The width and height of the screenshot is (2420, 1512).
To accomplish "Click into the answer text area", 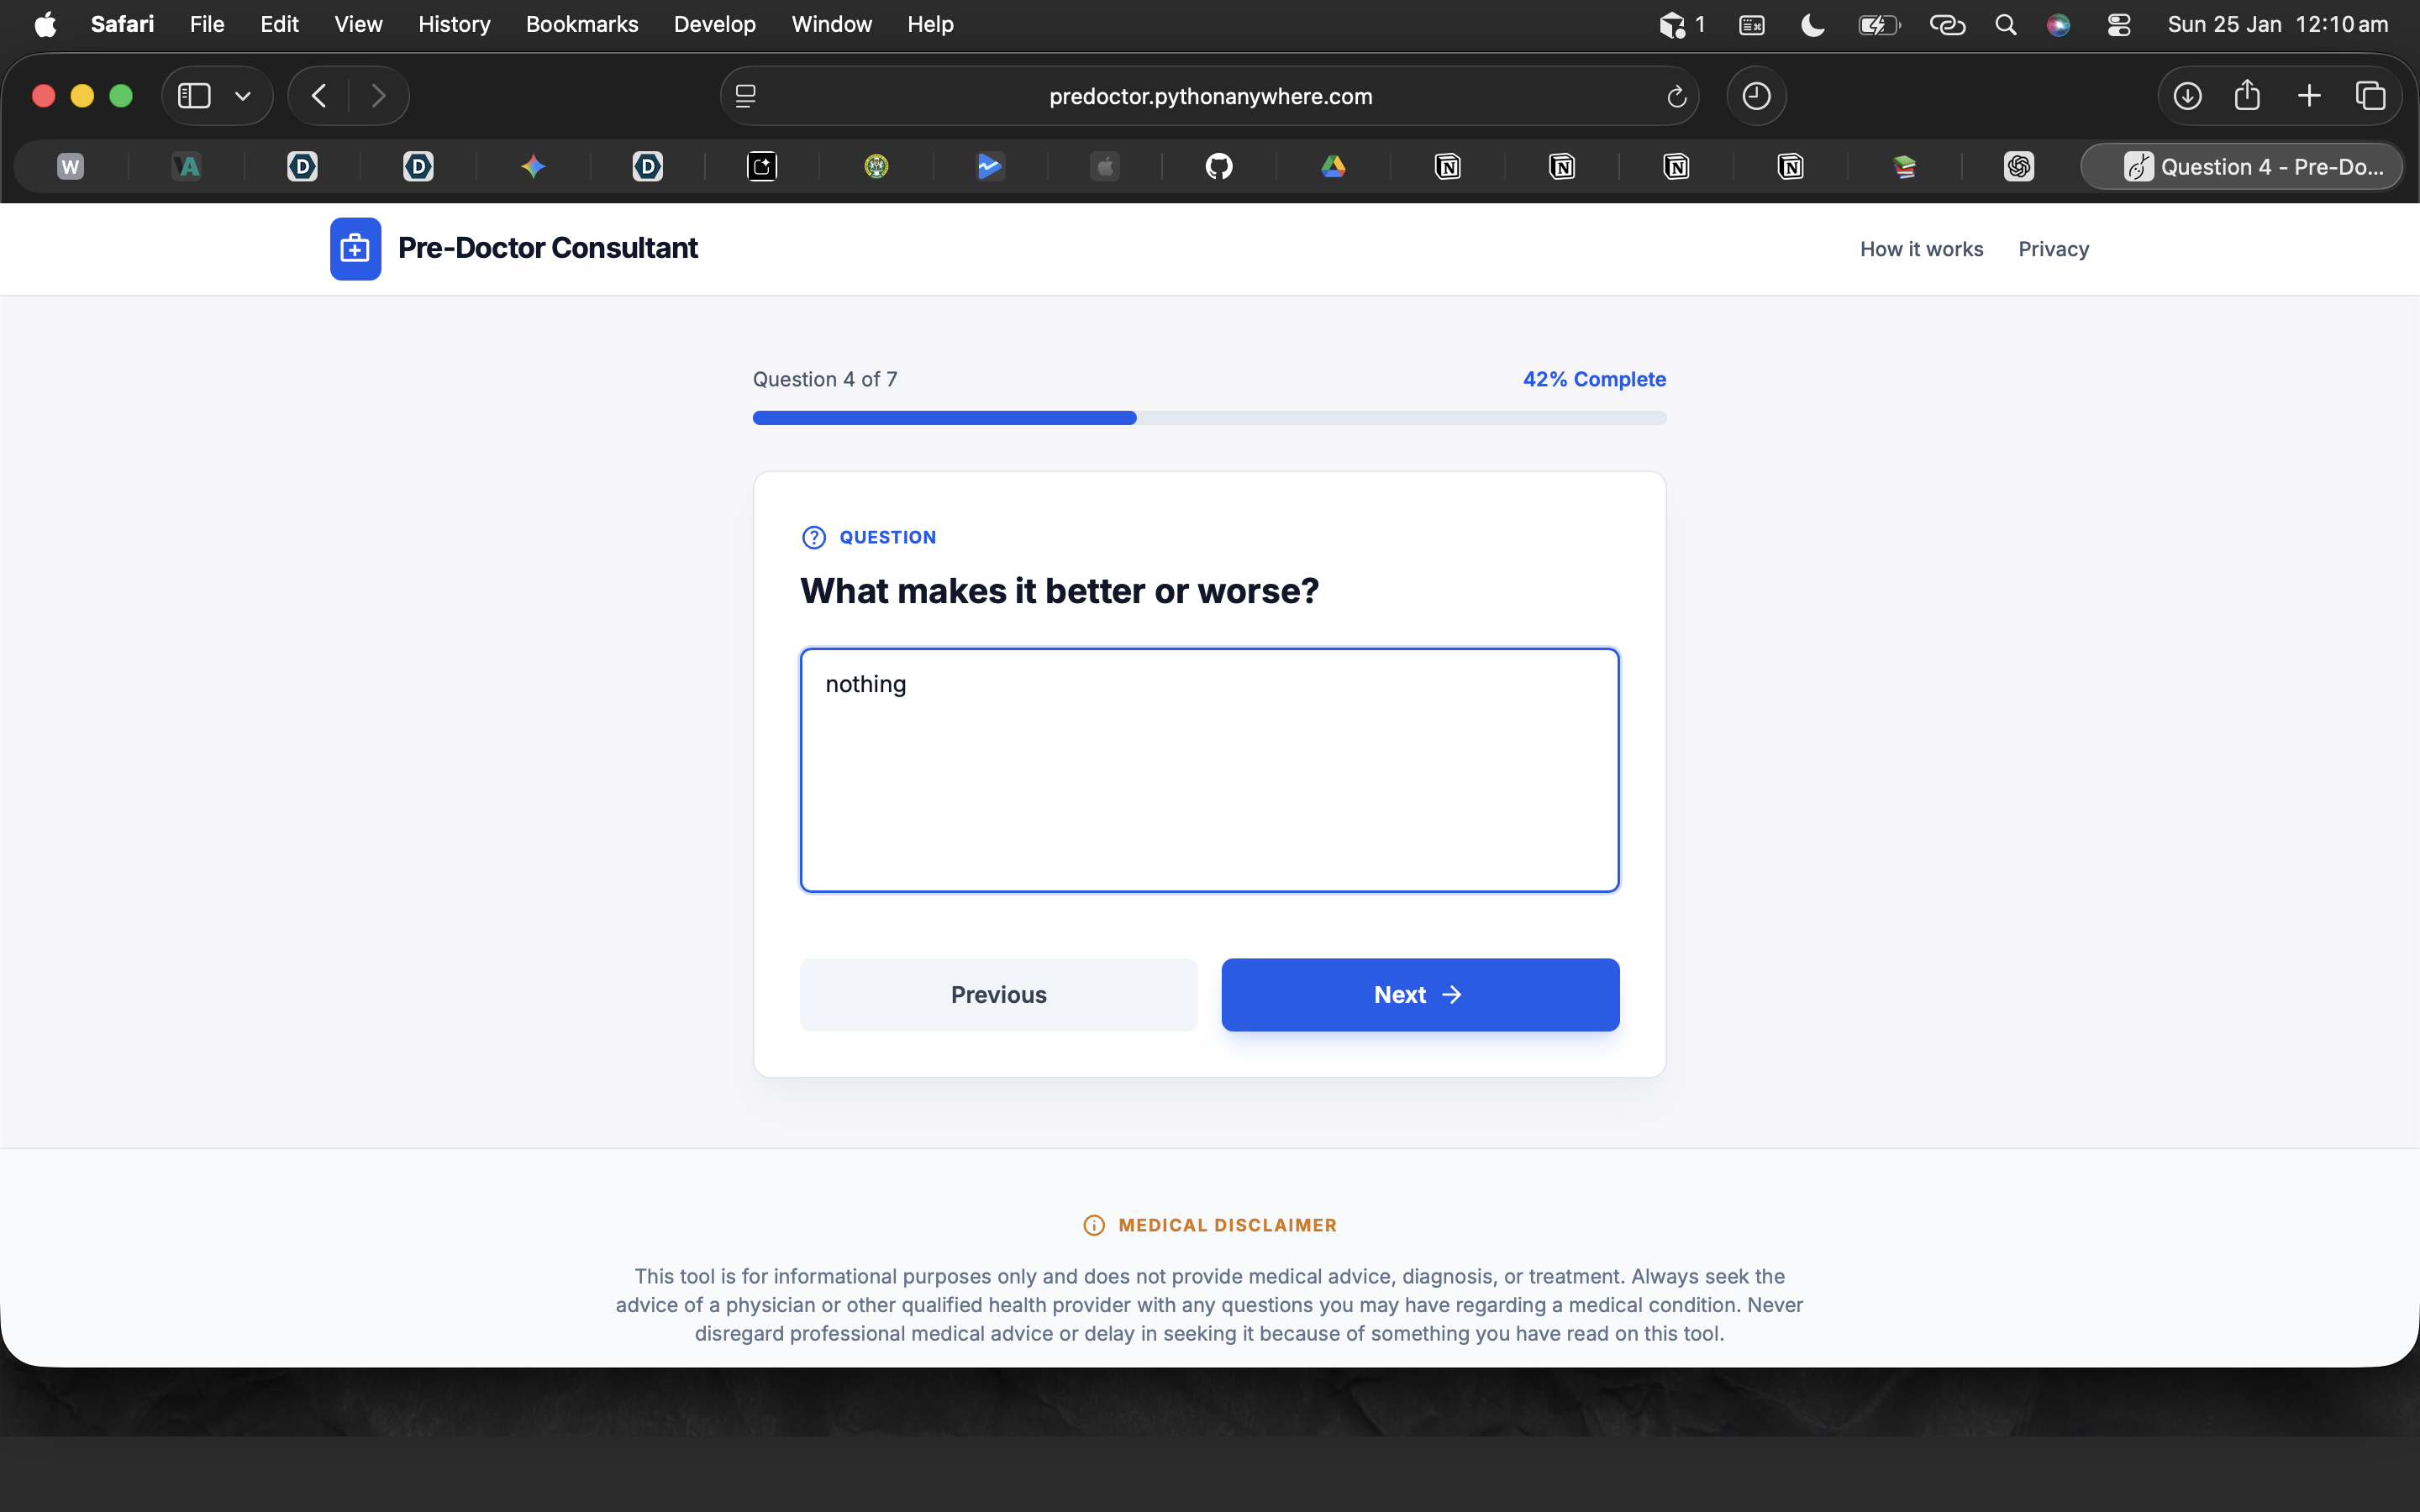I will 1209,770.
